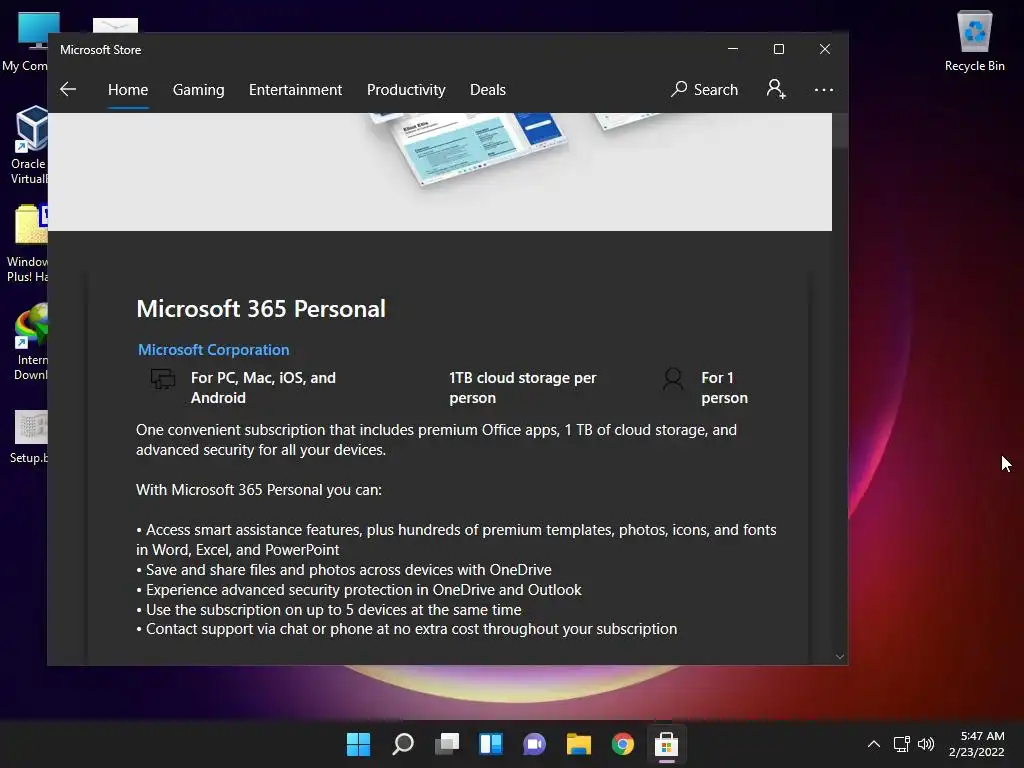1024x768 pixels.
Task: Click the Microsoft 365 Personal title
Action: (x=261, y=308)
